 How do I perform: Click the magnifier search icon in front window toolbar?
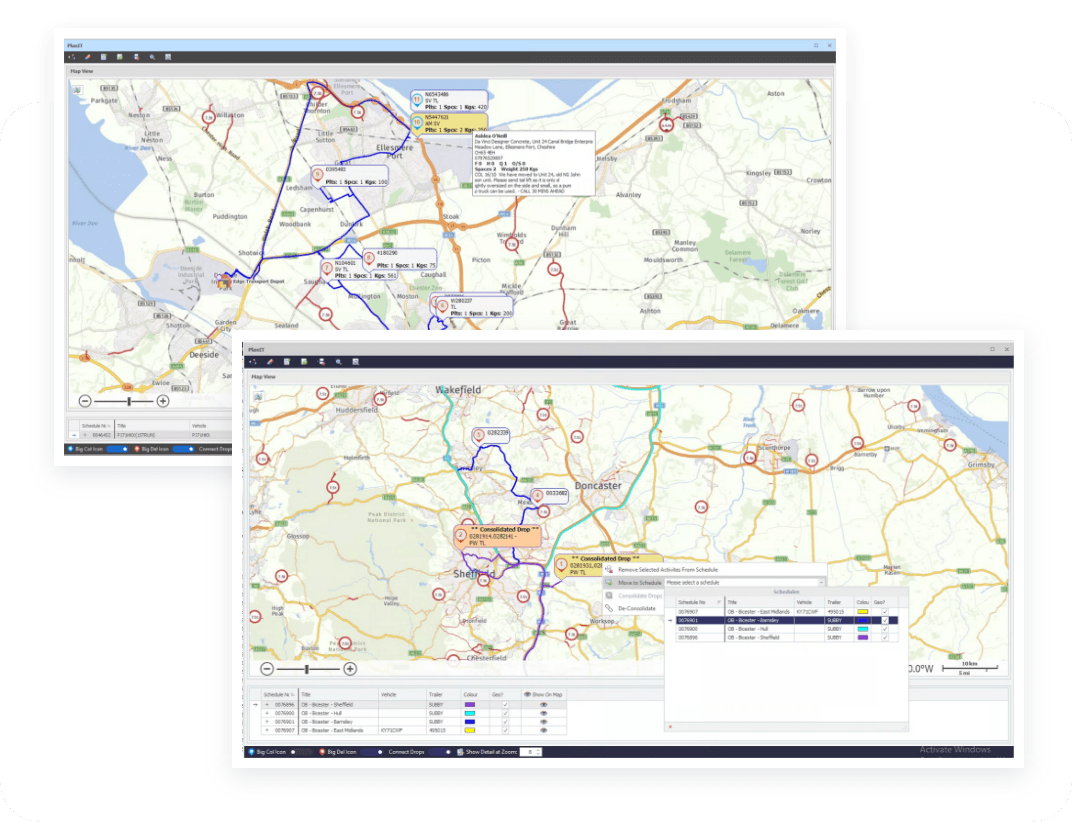(x=338, y=361)
